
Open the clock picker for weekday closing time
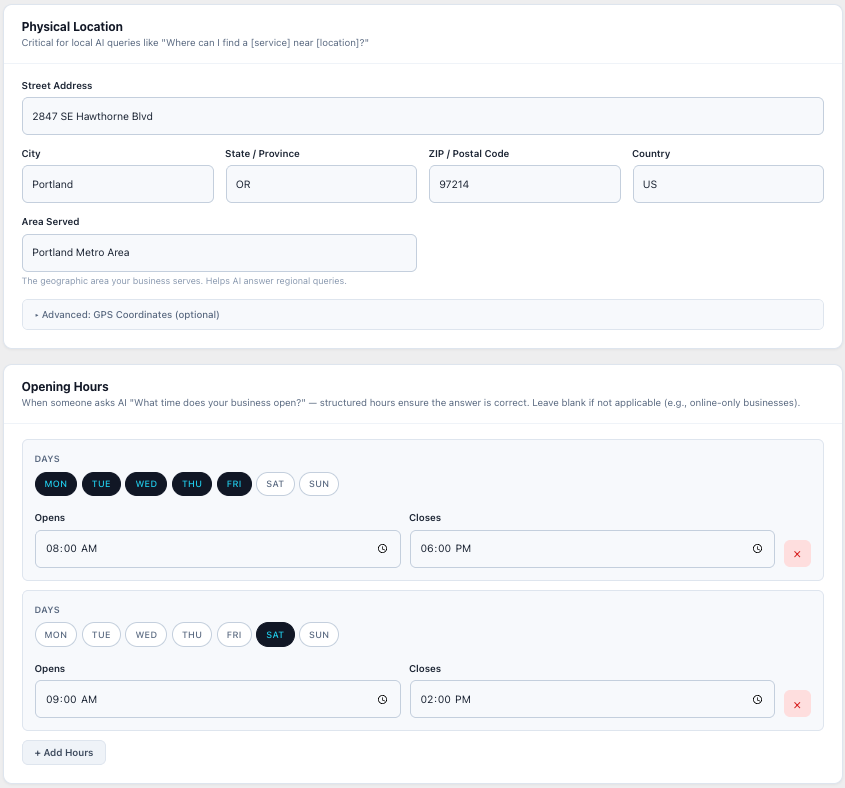(757, 548)
